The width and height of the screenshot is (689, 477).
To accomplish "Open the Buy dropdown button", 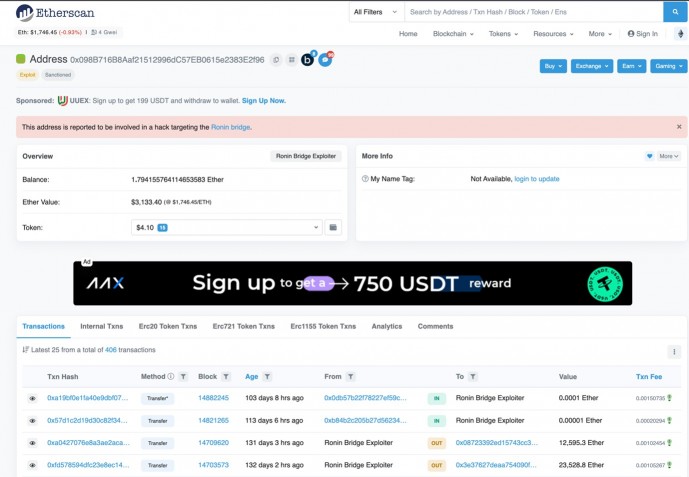I will click(553, 66).
